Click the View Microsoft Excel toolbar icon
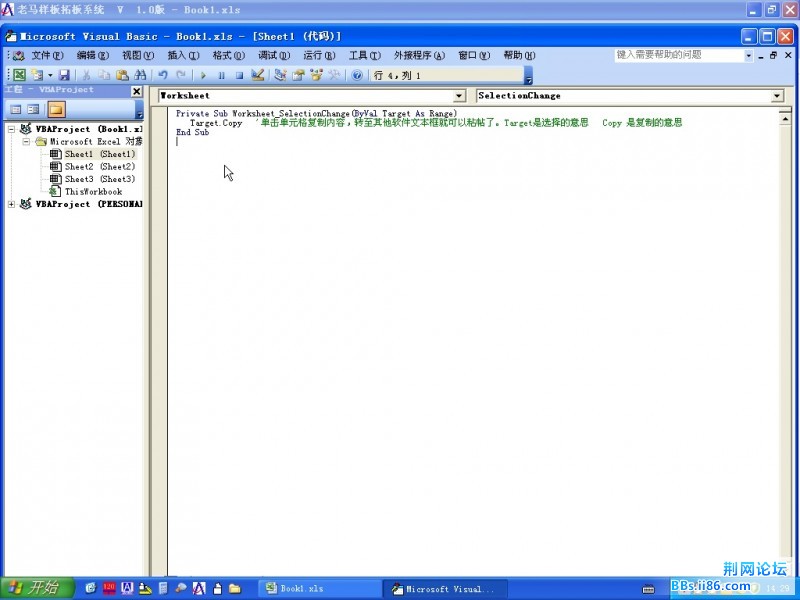This screenshot has height=600, width=800. (19, 75)
